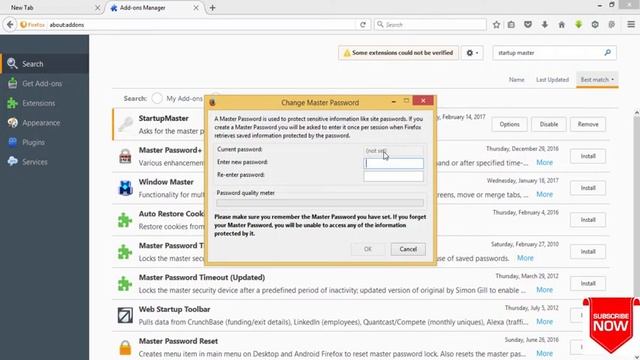640x360 pixels.
Task: Install Auto Restore Cookies add-on
Action: click(588, 220)
